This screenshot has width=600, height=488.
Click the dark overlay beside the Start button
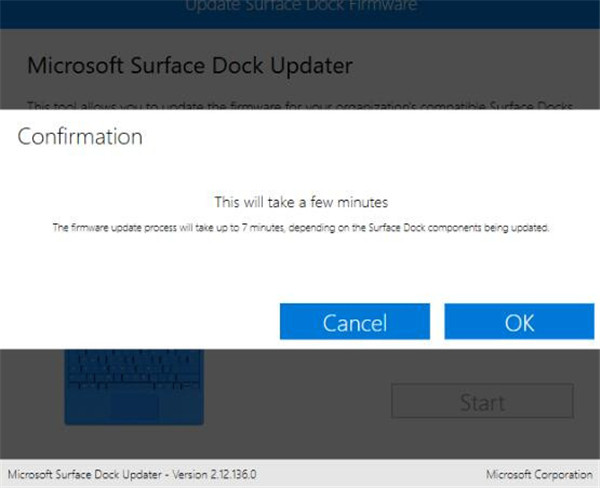[586, 401]
